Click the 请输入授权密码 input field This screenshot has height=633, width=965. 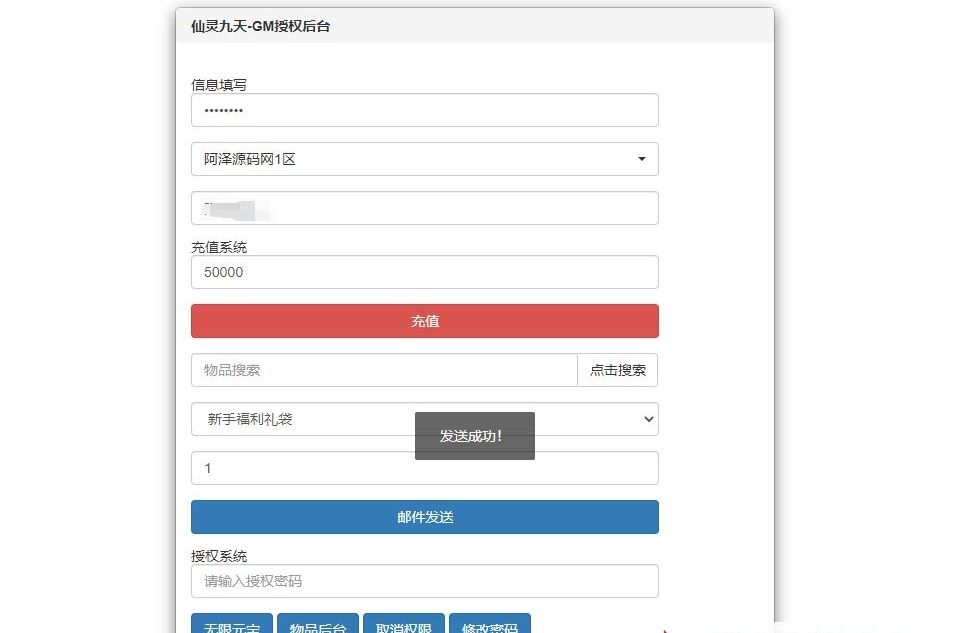(x=424, y=581)
